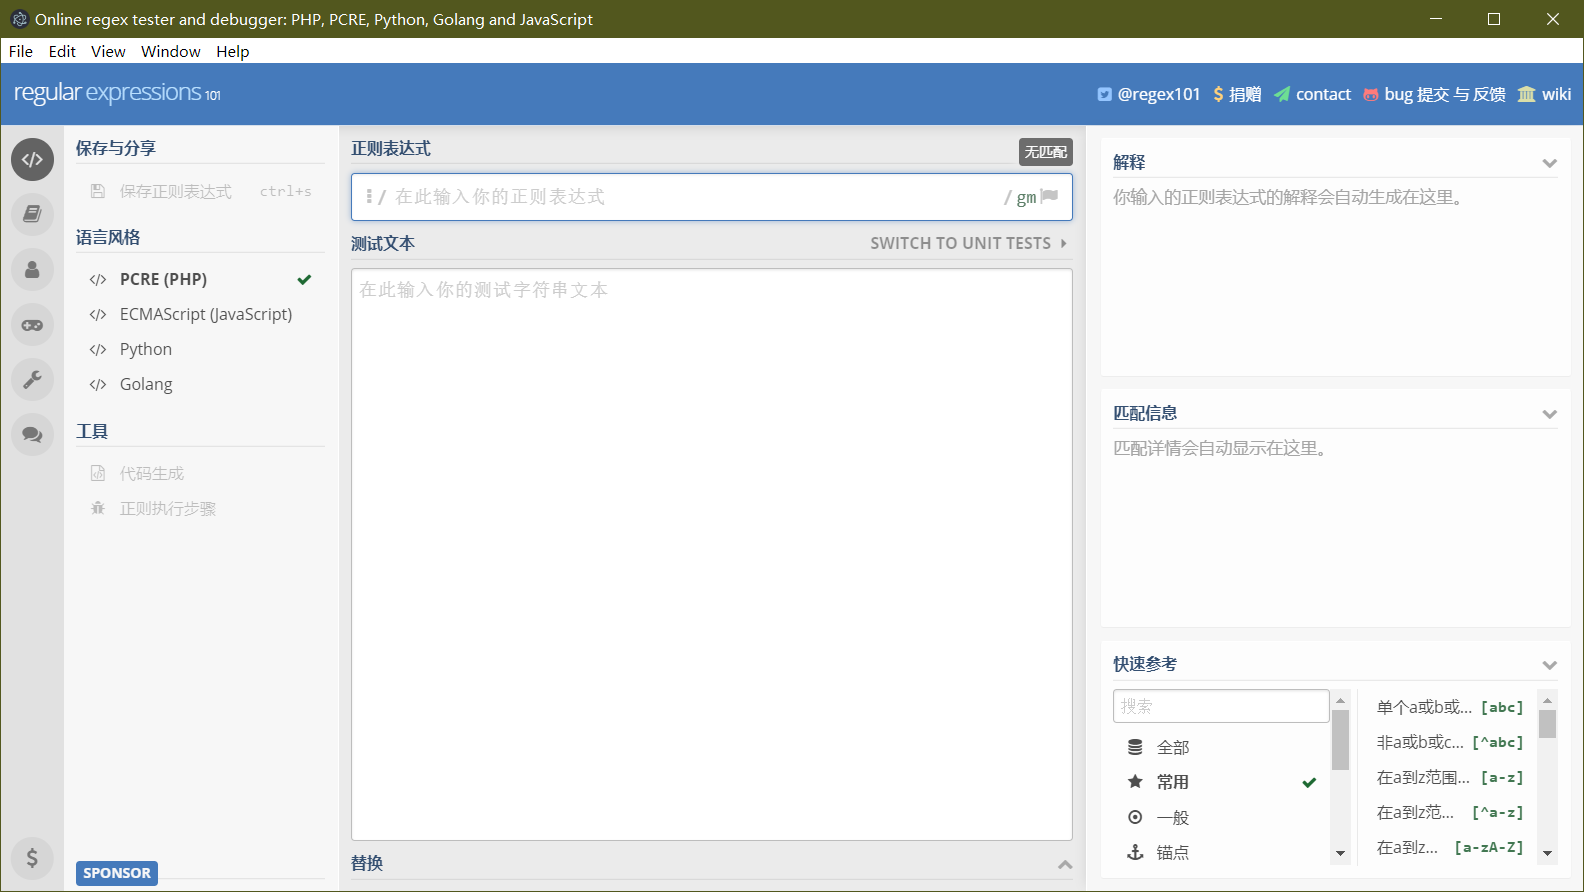Click the paper plane contact icon
Screen dimensions: 1584x892
[x=1282, y=94]
